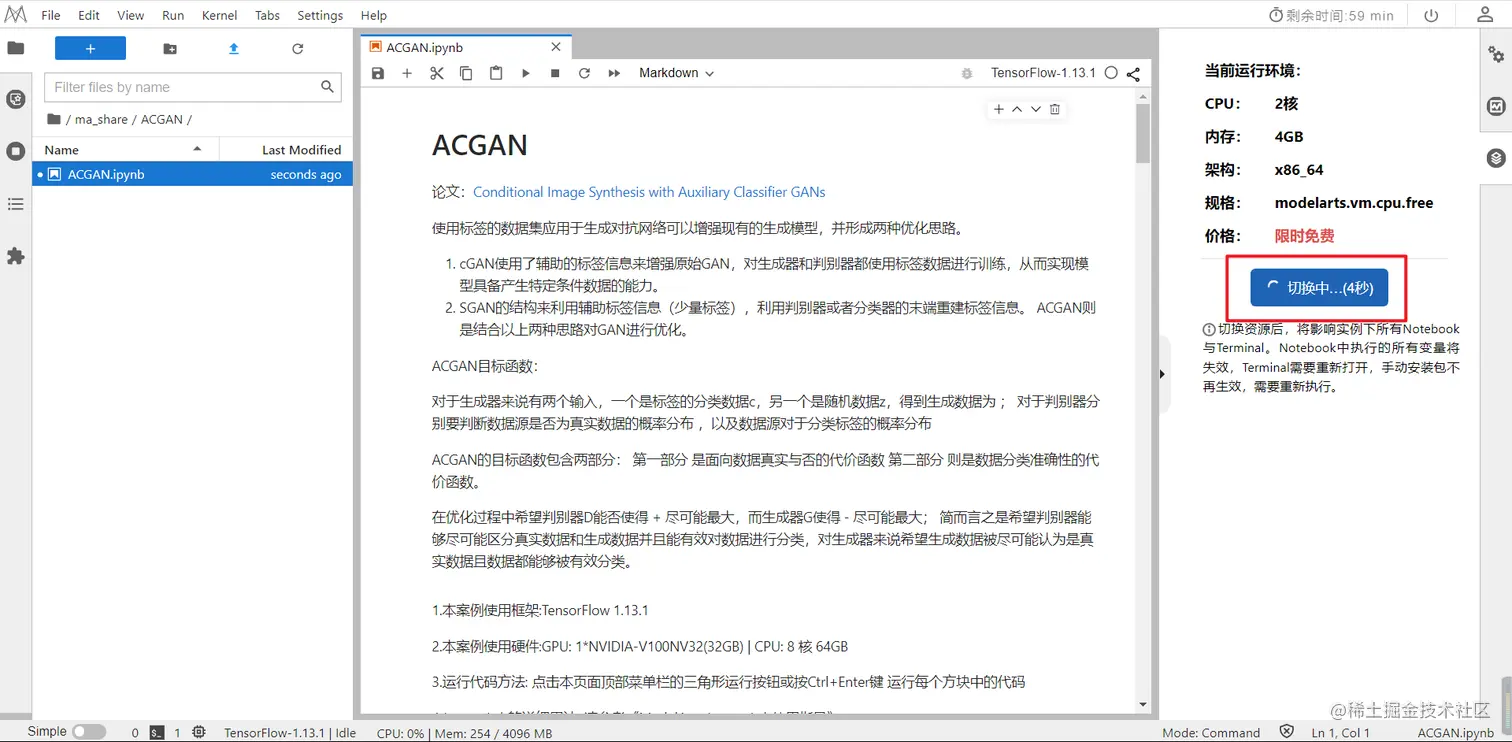The image size is (1512, 742).
Task: Sort files by the Name column
Action: pyautogui.click(x=125, y=150)
